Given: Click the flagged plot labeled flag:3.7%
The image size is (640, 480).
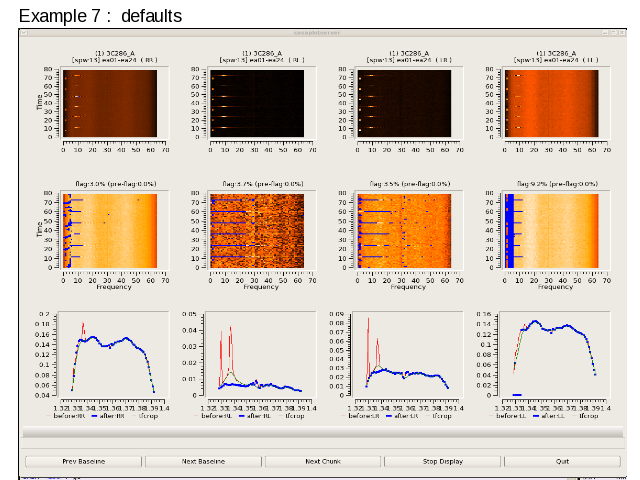Looking at the screenshot, I should coord(257,231).
